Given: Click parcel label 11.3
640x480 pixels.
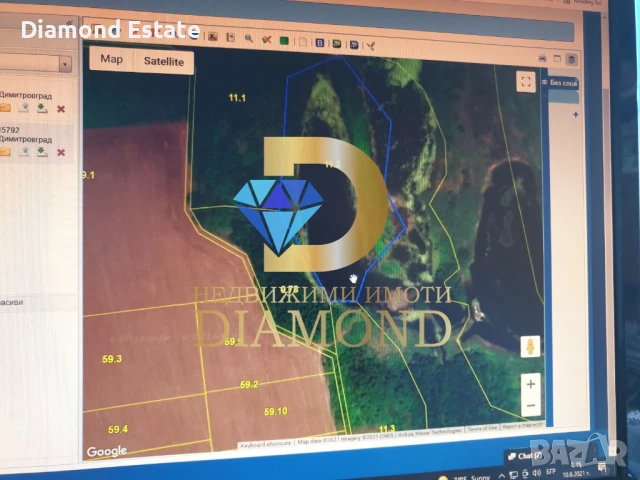Looking at the screenshot, I should click(x=387, y=429).
